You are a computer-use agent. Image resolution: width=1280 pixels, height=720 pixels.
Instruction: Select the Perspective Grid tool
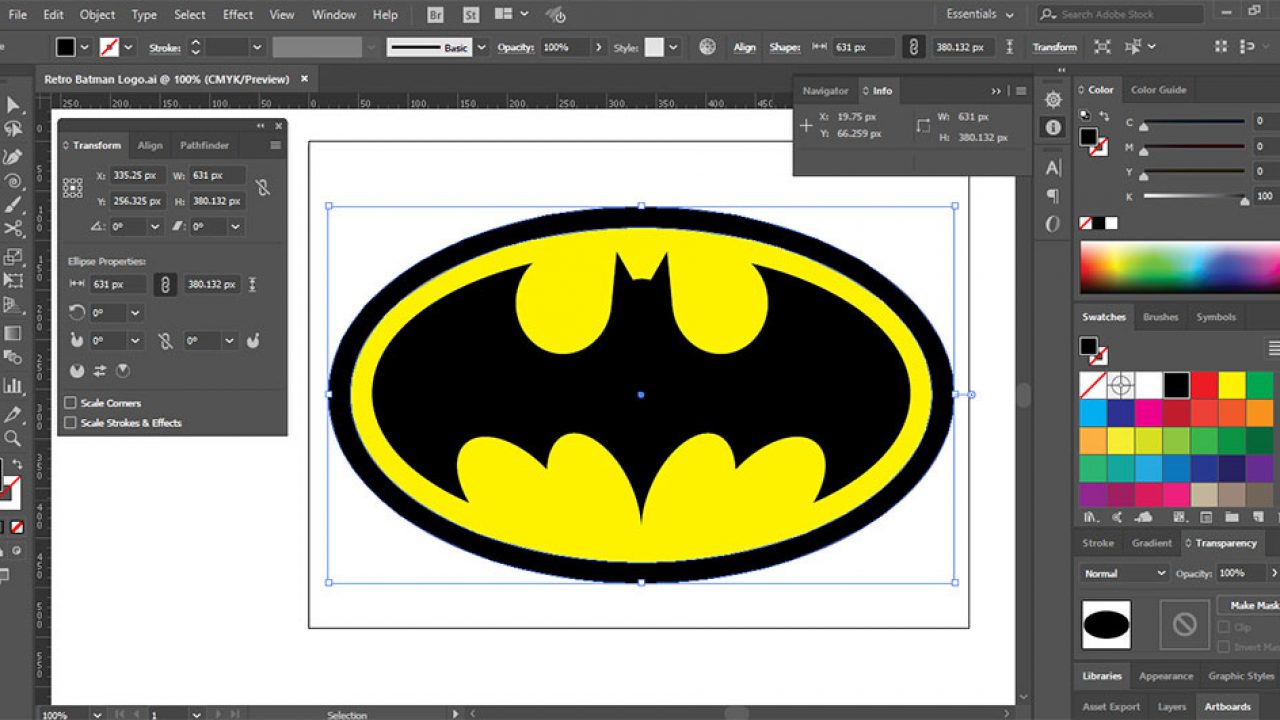click(13, 307)
